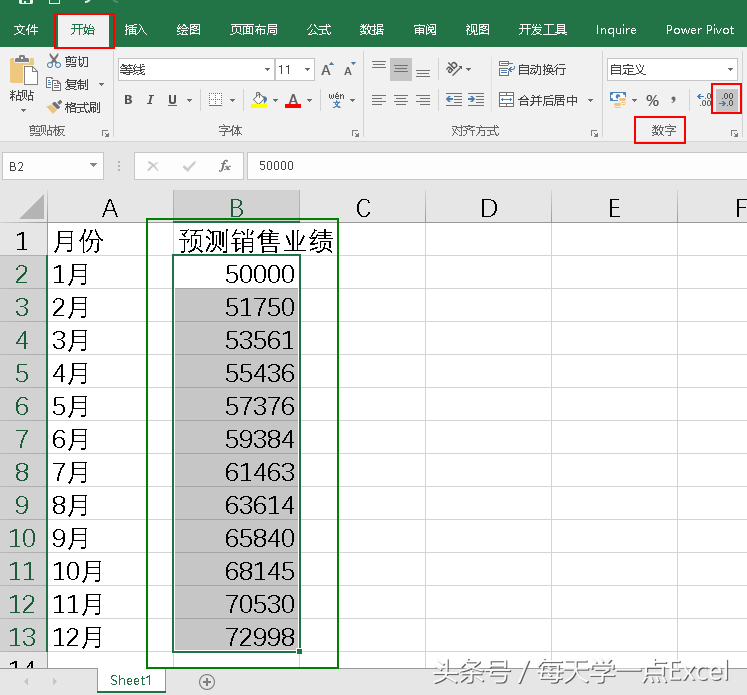Increase indent icon
Screen dimensions: 747x695
[475, 100]
